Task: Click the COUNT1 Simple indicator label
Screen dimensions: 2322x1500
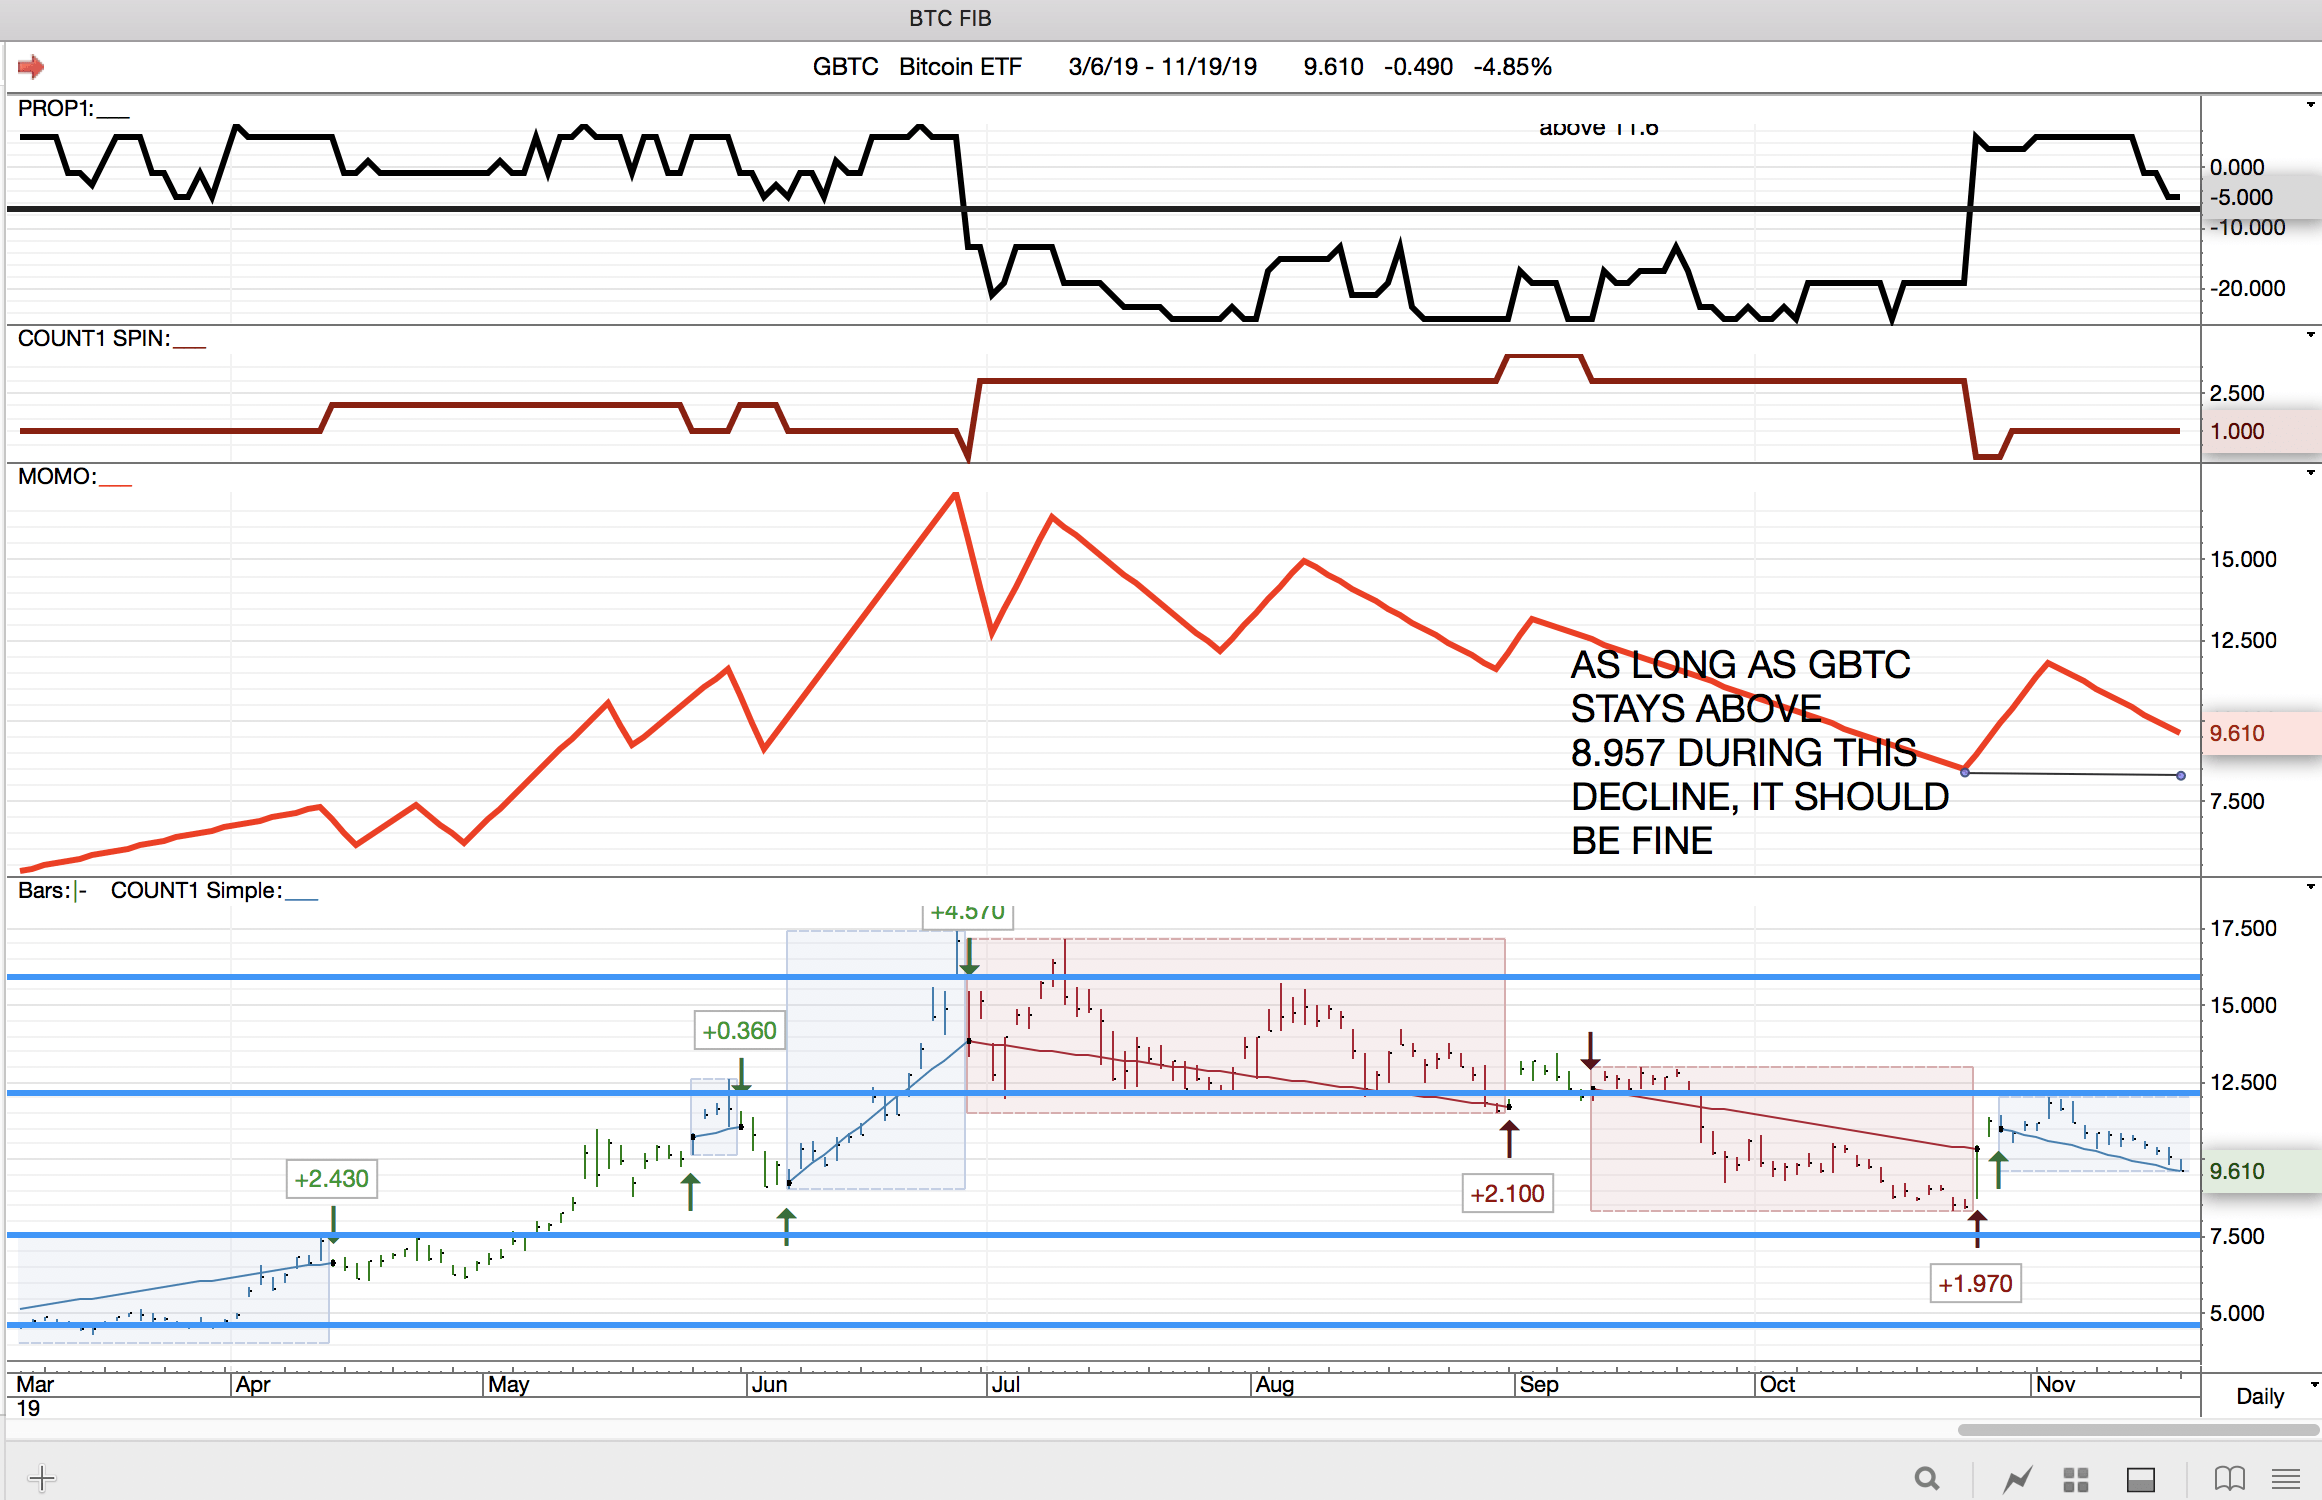Action: click(x=196, y=891)
